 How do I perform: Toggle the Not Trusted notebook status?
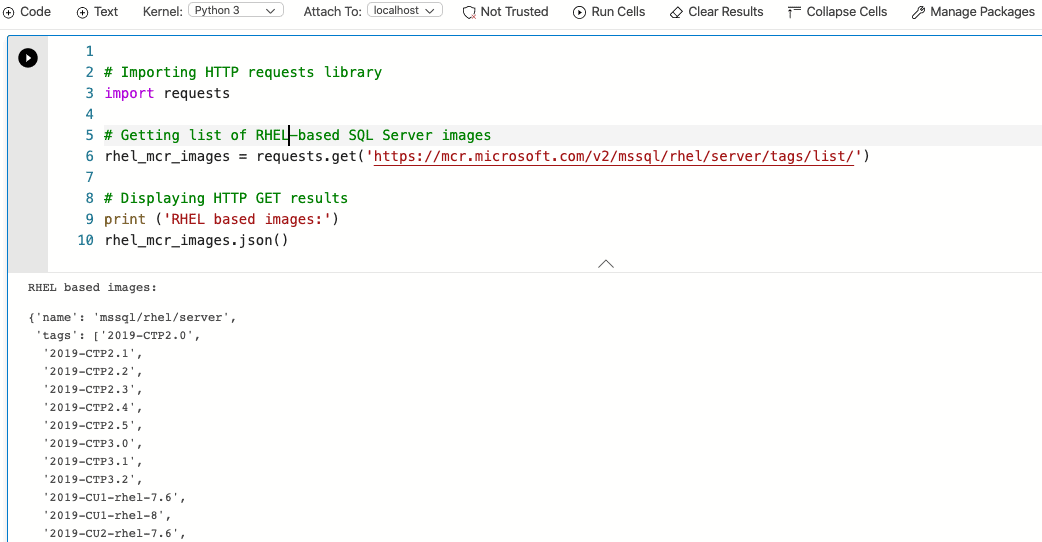[x=506, y=12]
